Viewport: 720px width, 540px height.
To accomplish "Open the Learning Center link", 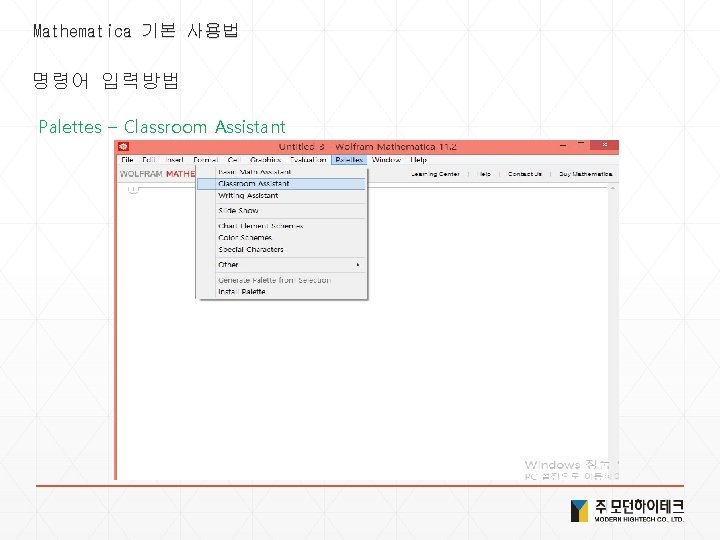I will tap(435, 174).
